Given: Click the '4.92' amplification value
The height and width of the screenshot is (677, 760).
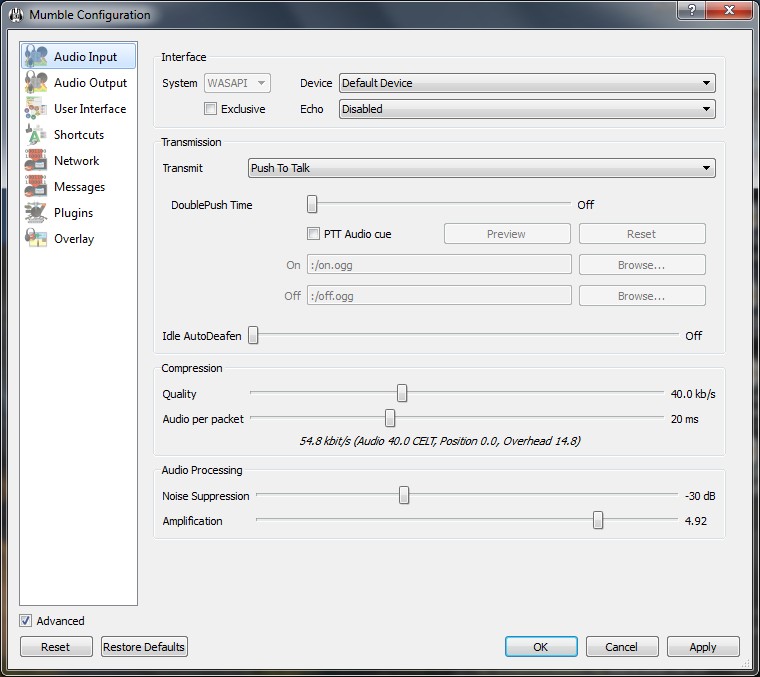Looking at the screenshot, I should 696,521.
